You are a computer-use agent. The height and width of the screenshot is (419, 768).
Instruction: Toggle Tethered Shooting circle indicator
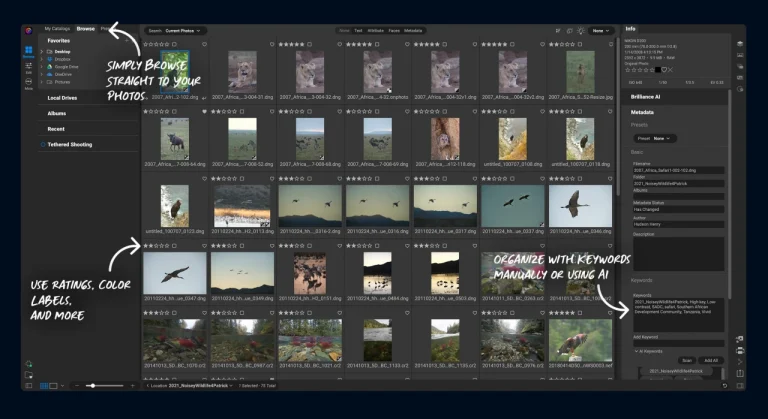coord(43,145)
